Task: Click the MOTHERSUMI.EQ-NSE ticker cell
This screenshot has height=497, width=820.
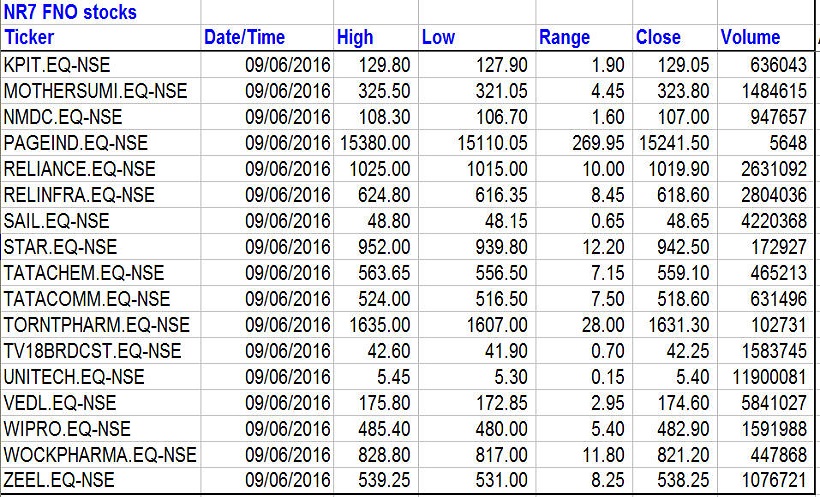Action: pyautogui.click(x=95, y=91)
